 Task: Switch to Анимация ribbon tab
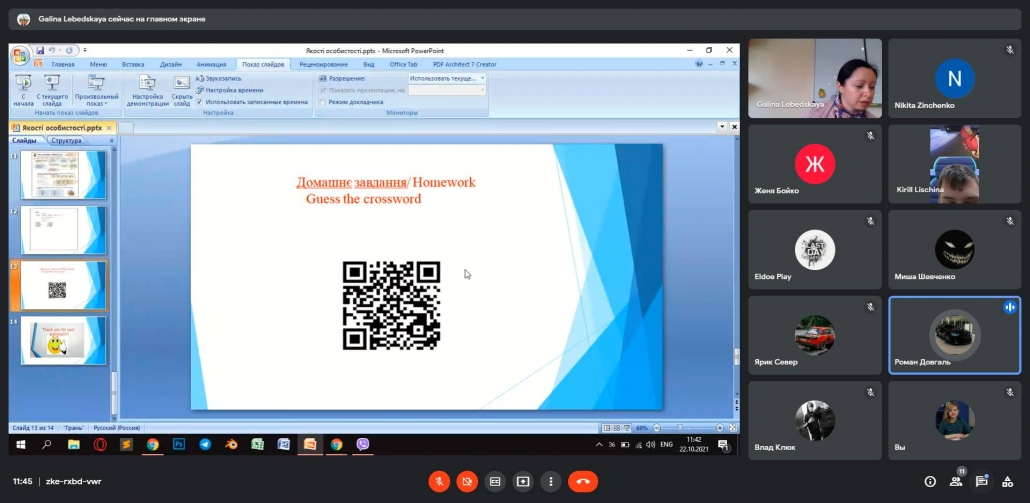click(212, 64)
